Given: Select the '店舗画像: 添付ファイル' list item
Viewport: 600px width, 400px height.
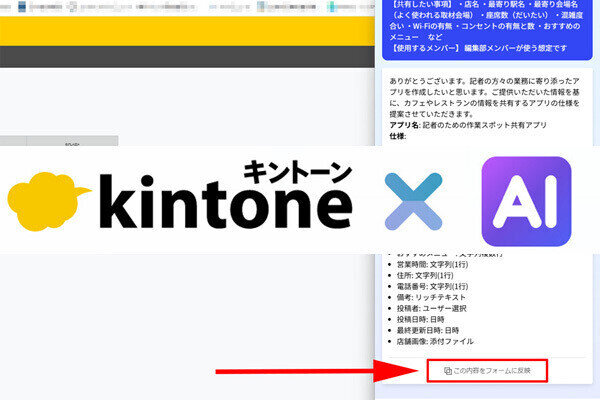Looking at the screenshot, I should click(x=435, y=341).
